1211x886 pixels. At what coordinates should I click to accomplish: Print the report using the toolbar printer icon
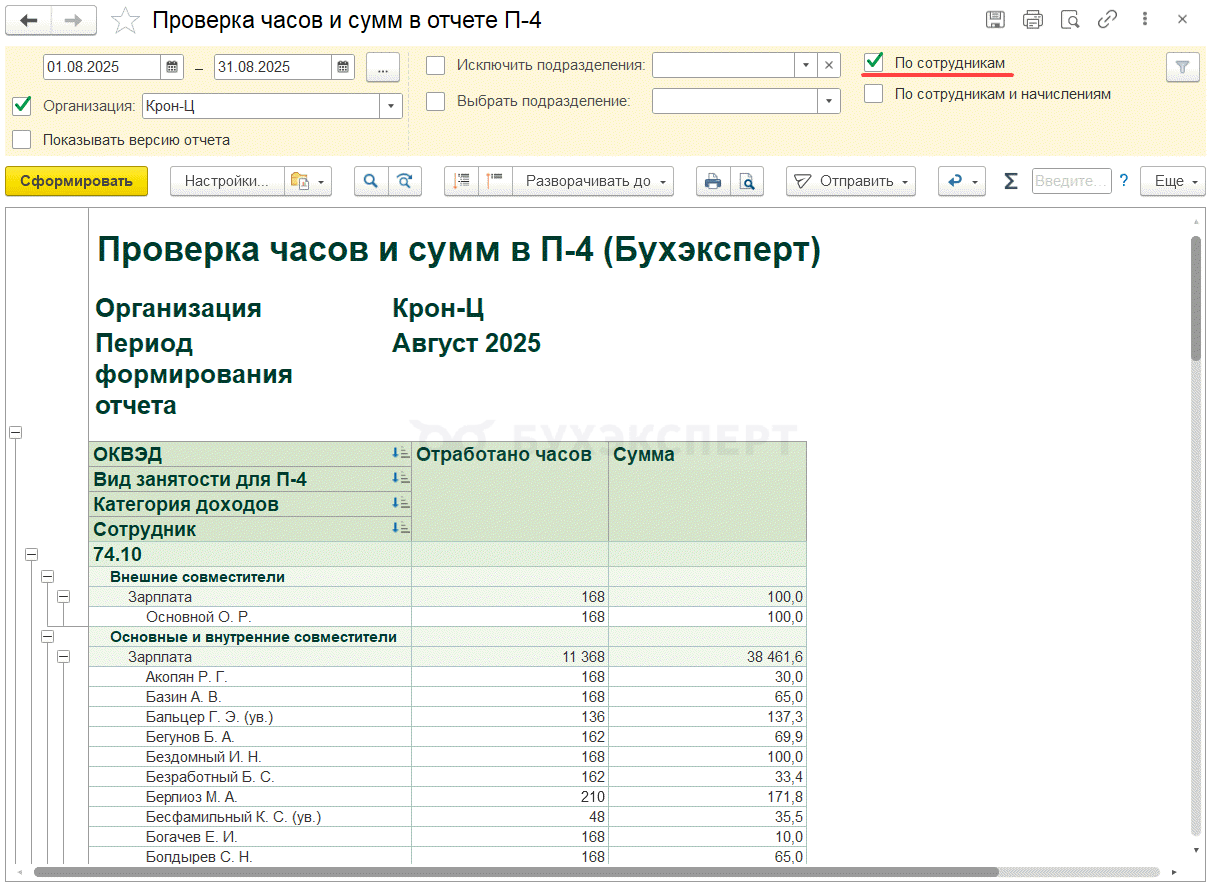coord(713,181)
